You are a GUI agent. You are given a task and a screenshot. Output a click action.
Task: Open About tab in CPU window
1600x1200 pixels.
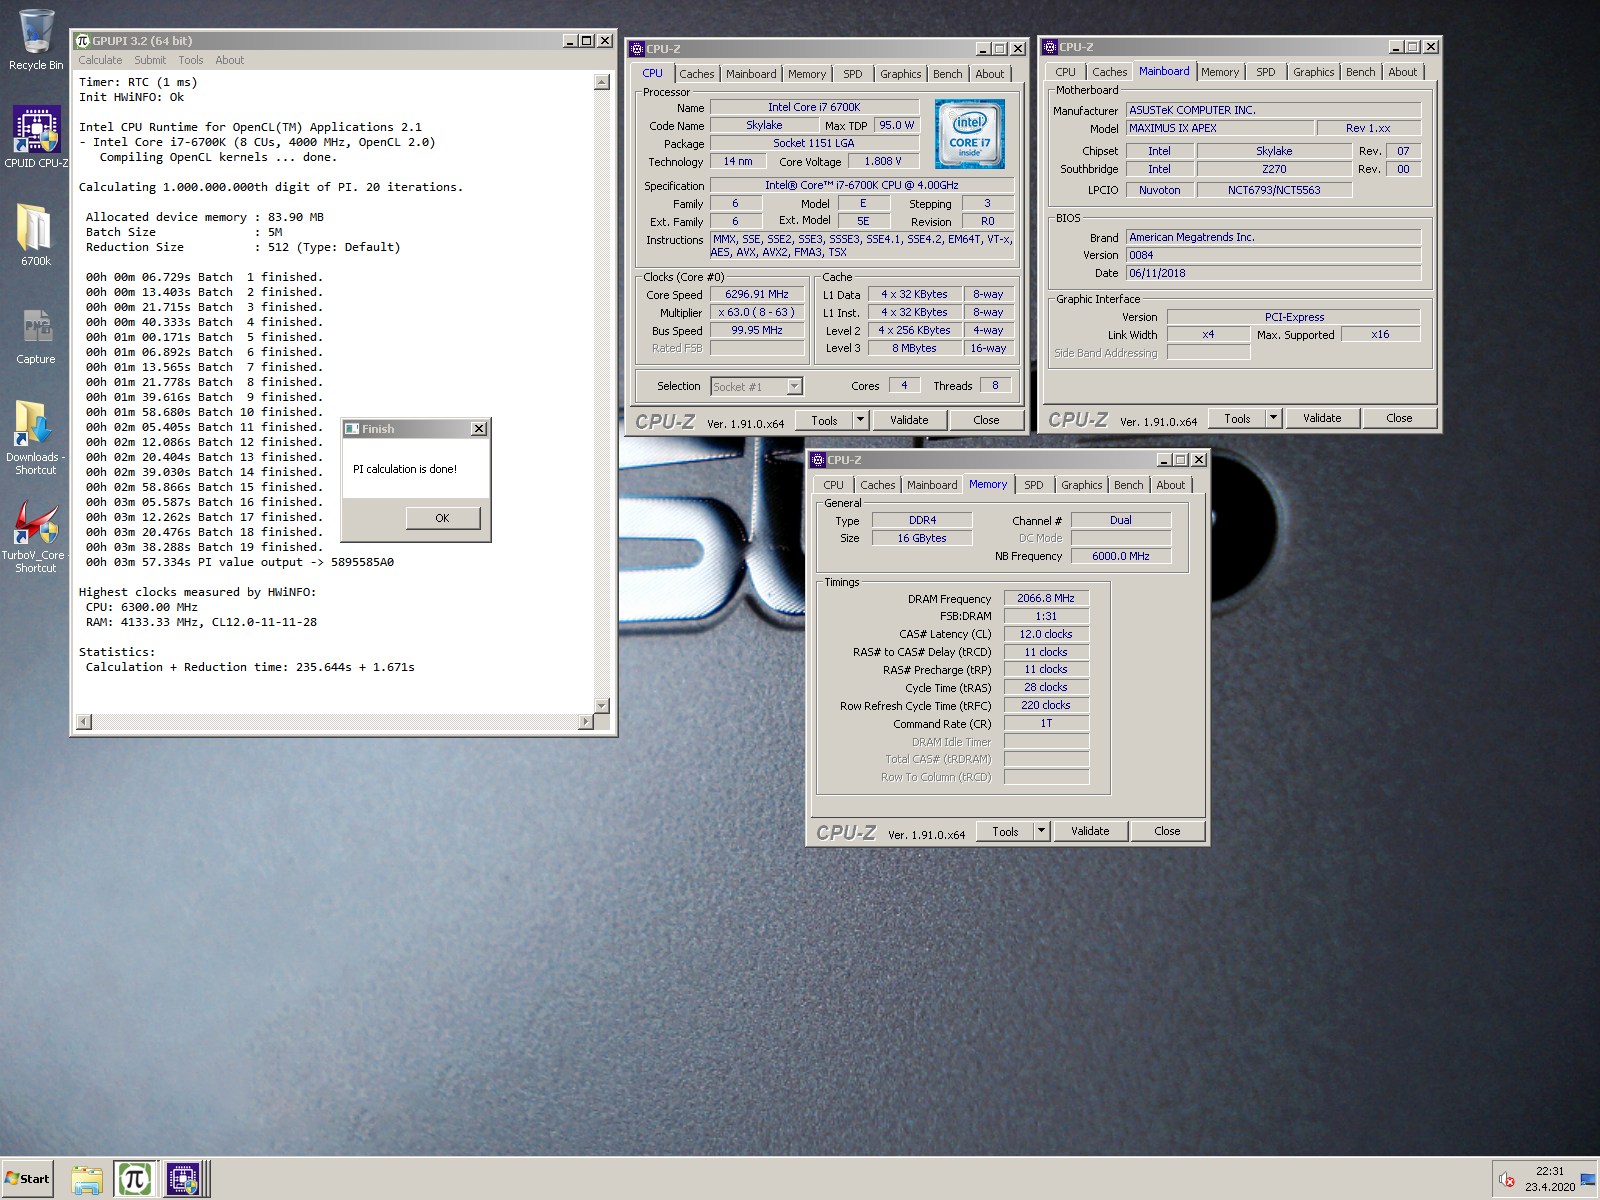click(x=990, y=74)
